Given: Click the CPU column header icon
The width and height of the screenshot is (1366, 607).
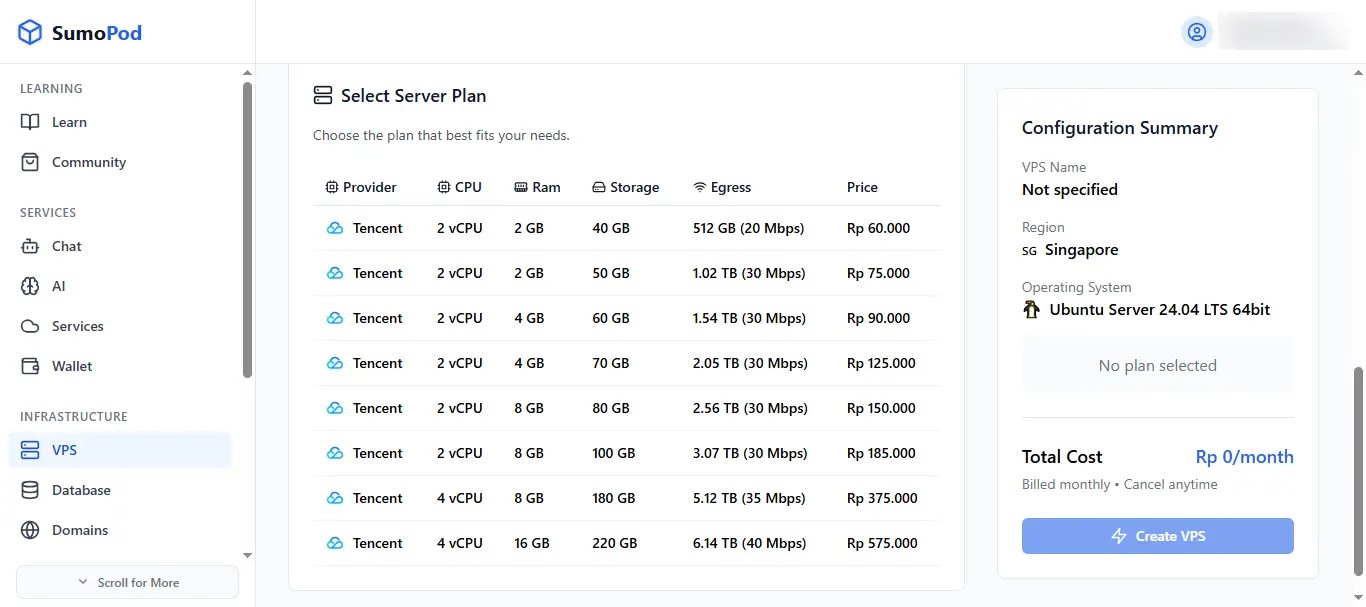Looking at the screenshot, I should pyautogui.click(x=444, y=187).
